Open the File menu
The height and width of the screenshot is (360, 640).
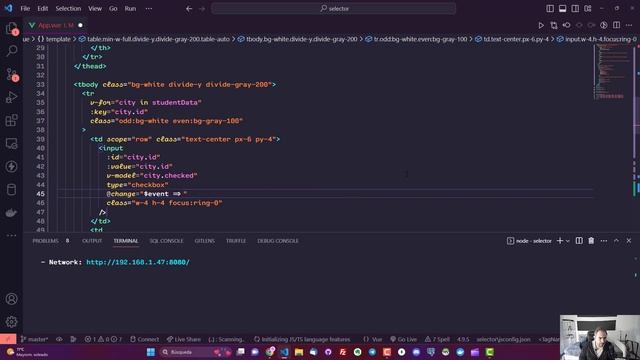click(25, 9)
